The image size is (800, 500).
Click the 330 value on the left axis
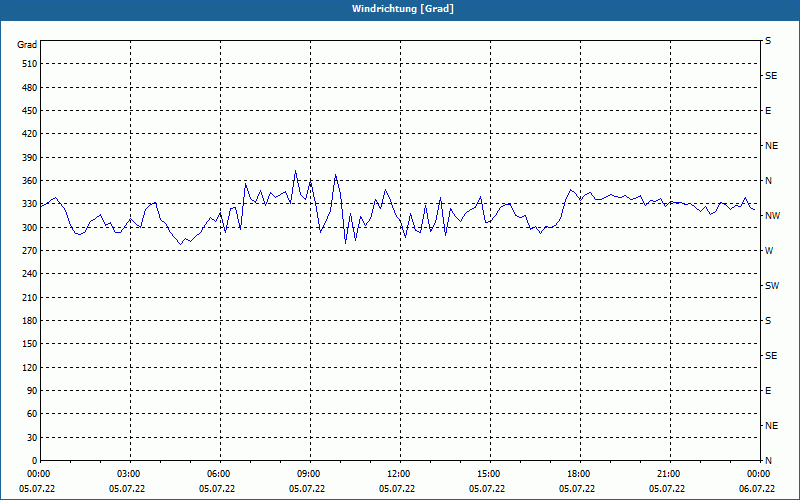[30, 204]
